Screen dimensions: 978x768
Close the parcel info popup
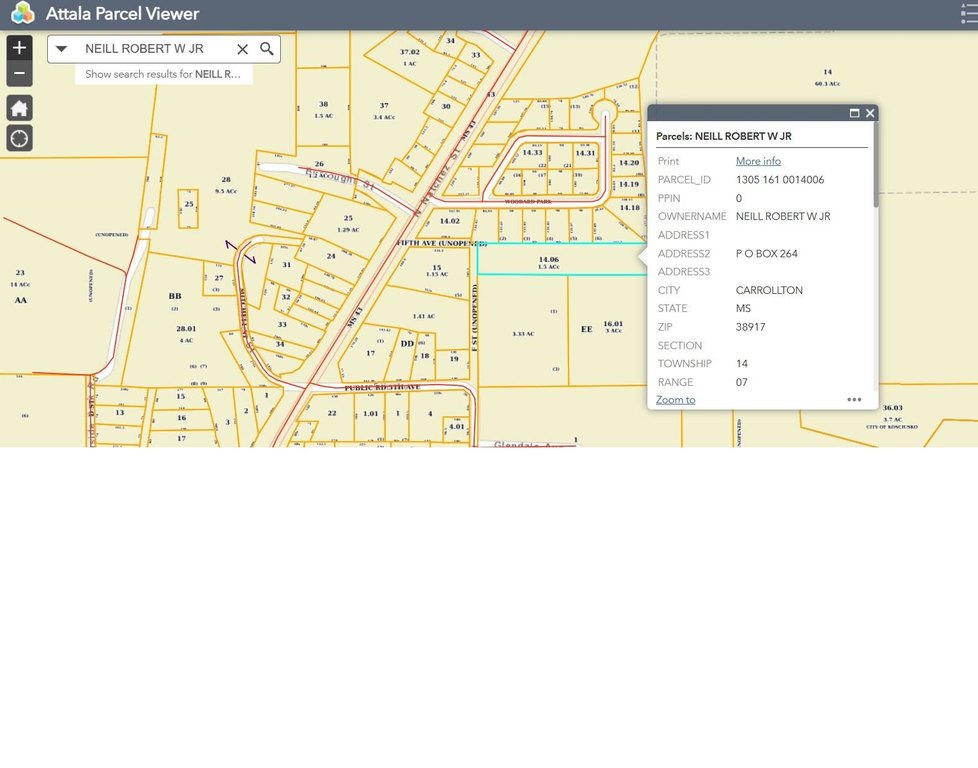870,113
